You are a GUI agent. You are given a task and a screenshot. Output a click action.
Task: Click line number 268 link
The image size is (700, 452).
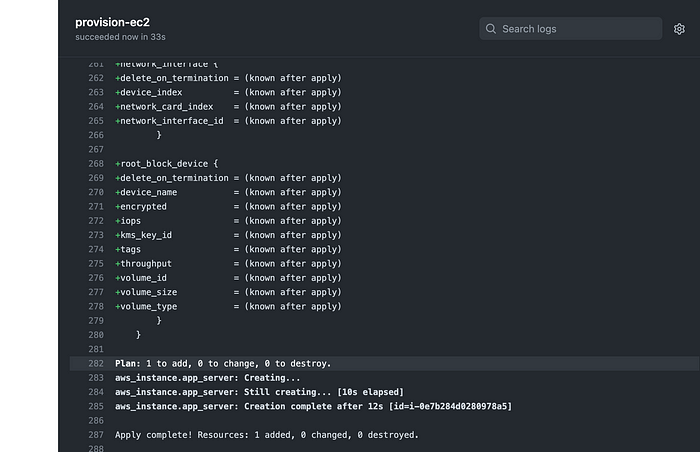tap(96, 164)
